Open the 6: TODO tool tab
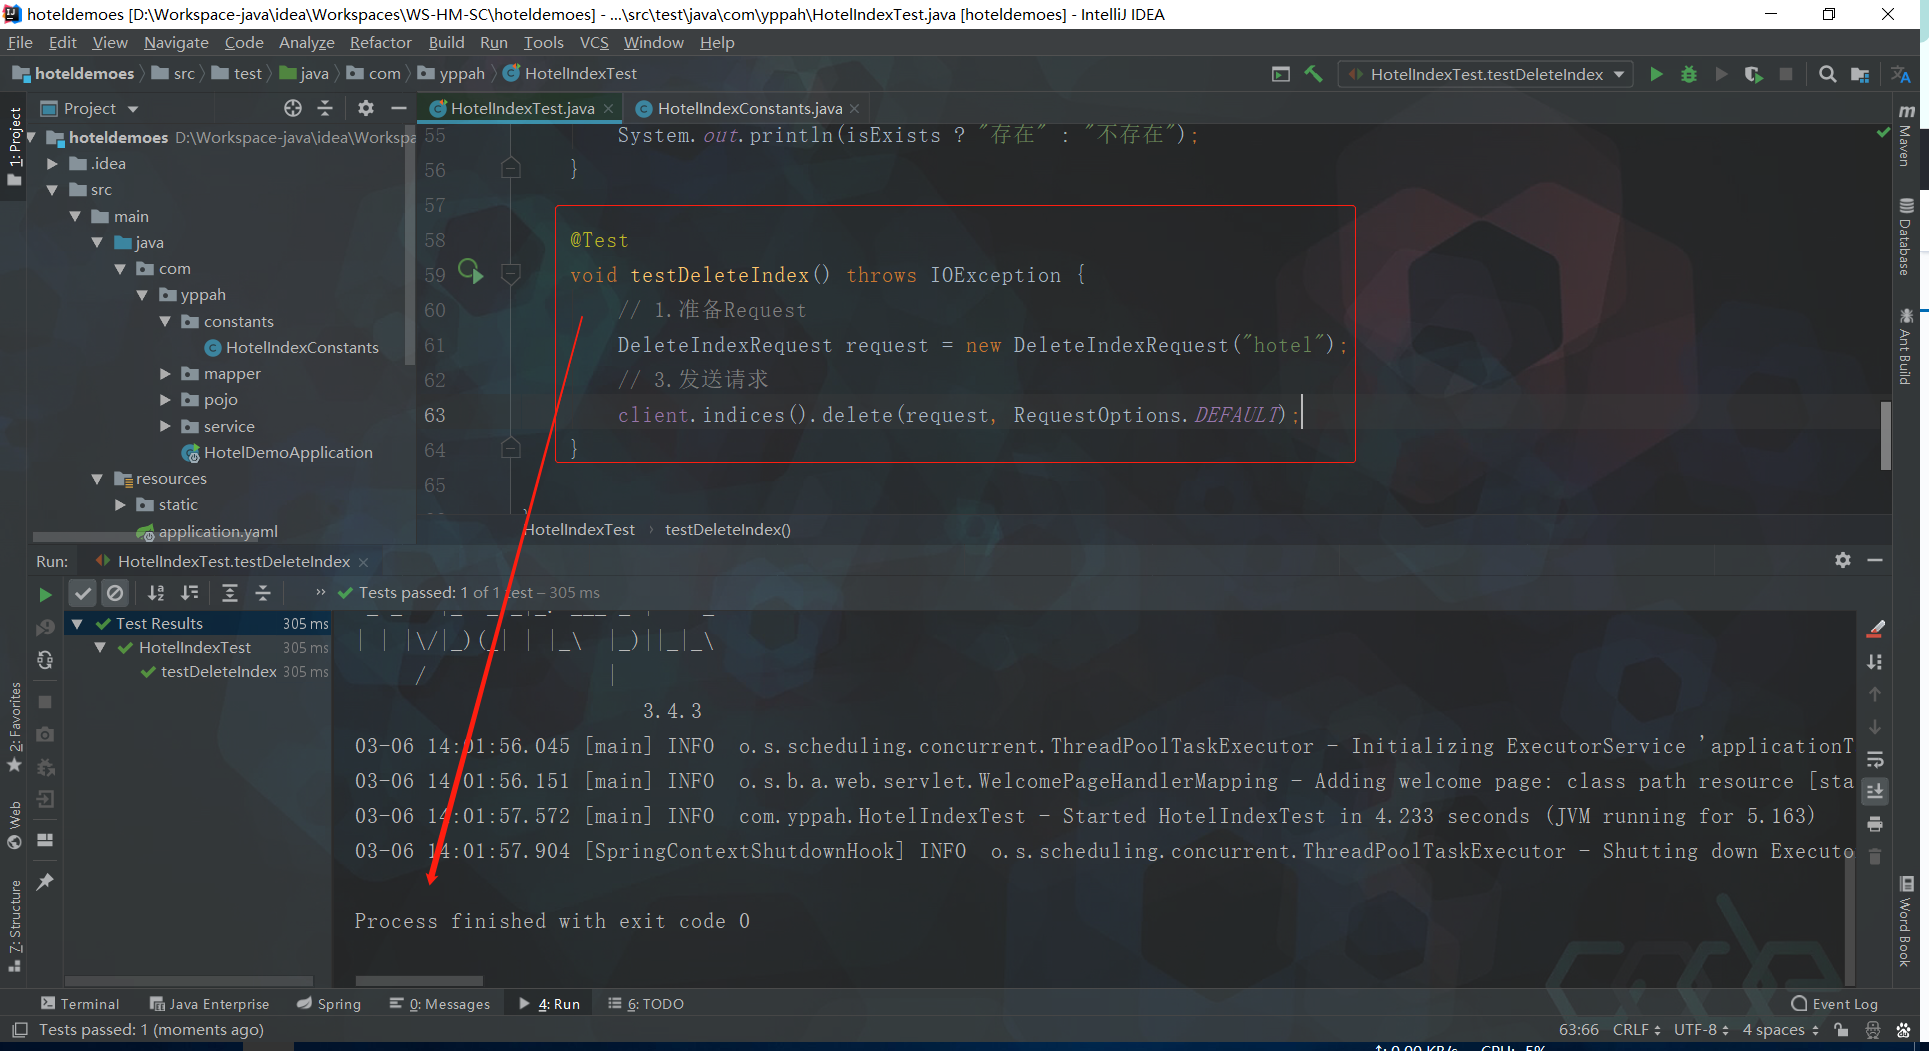Screen dimensions: 1929x1051 [646, 1004]
